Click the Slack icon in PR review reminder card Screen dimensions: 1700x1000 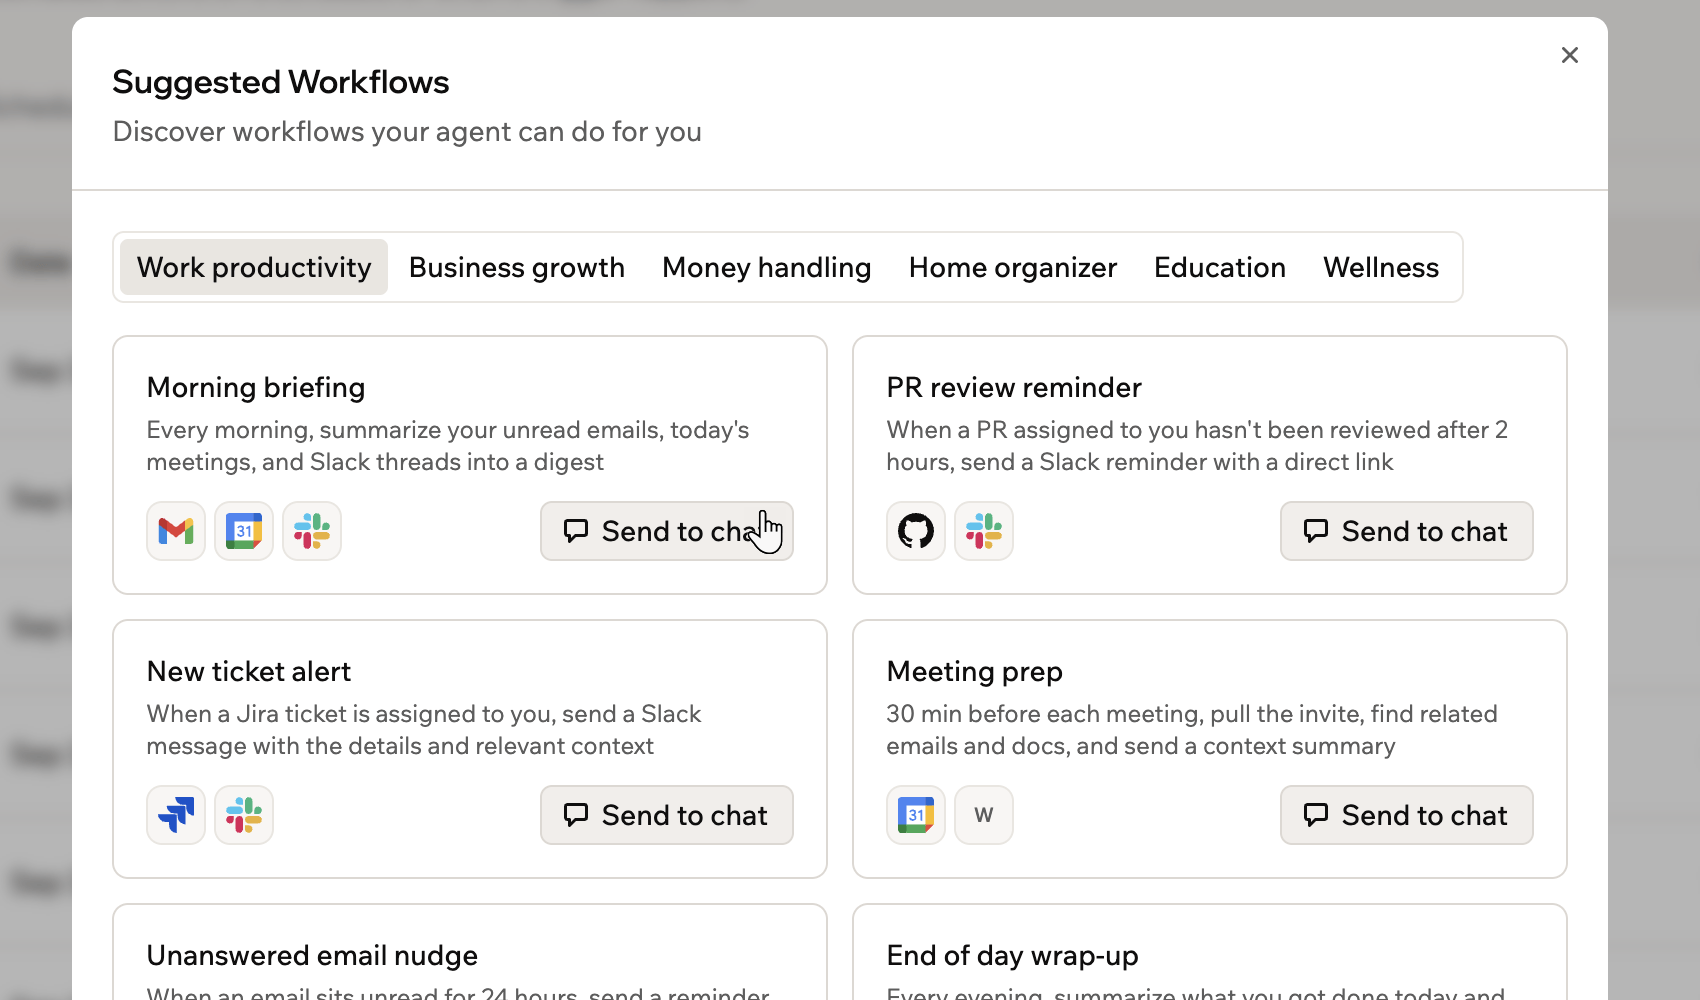point(984,531)
